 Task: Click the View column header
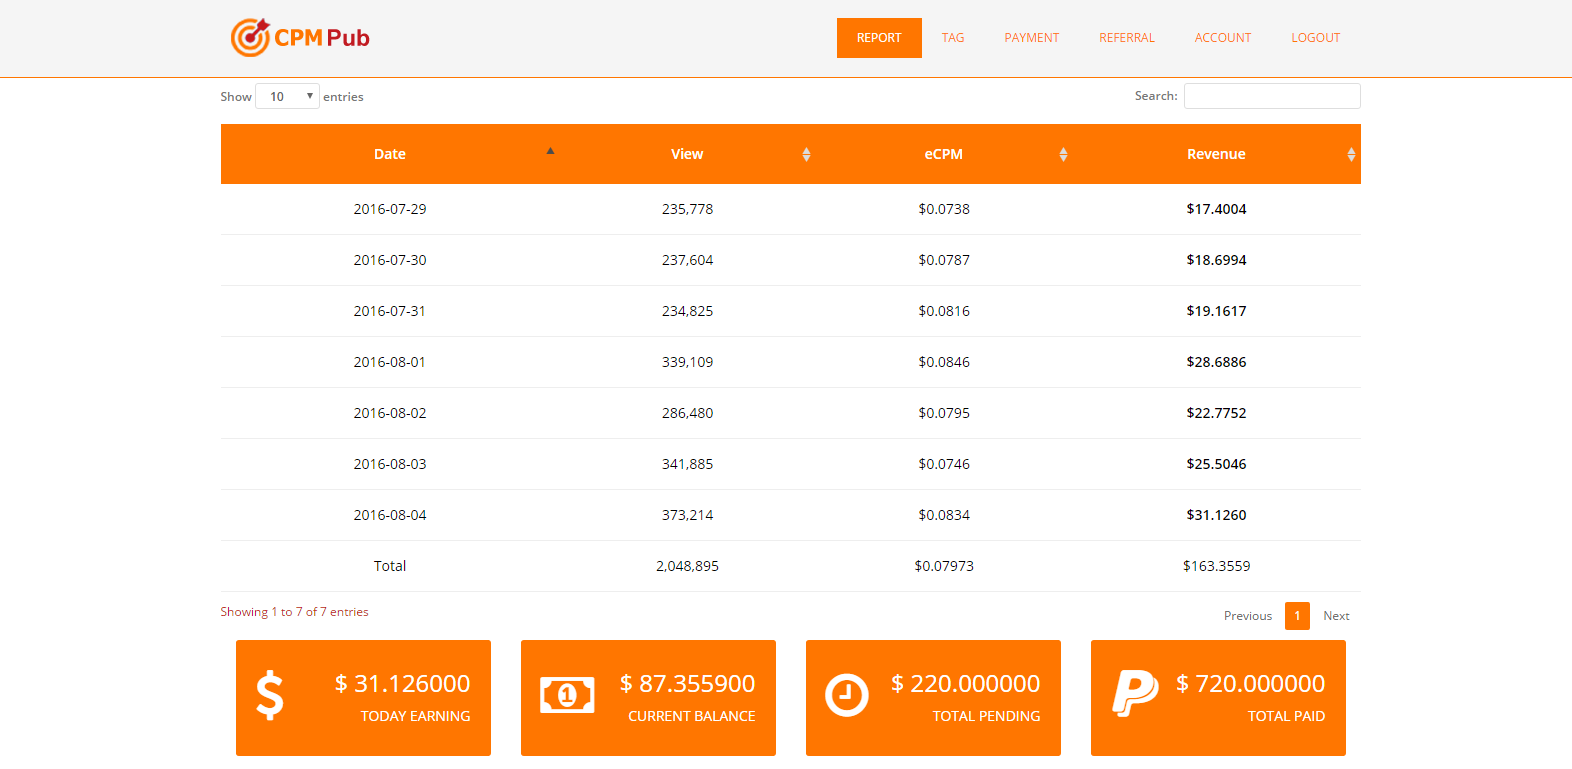(x=687, y=154)
